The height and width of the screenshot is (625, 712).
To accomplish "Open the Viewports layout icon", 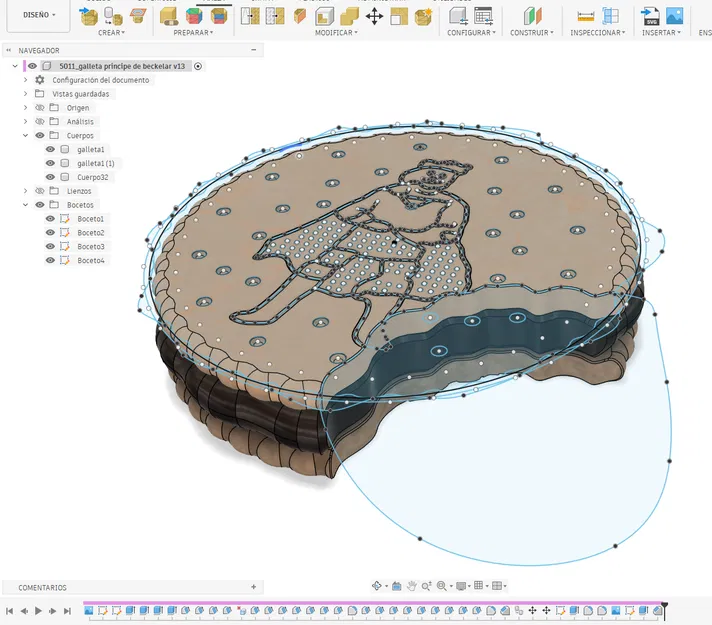I will (497, 586).
